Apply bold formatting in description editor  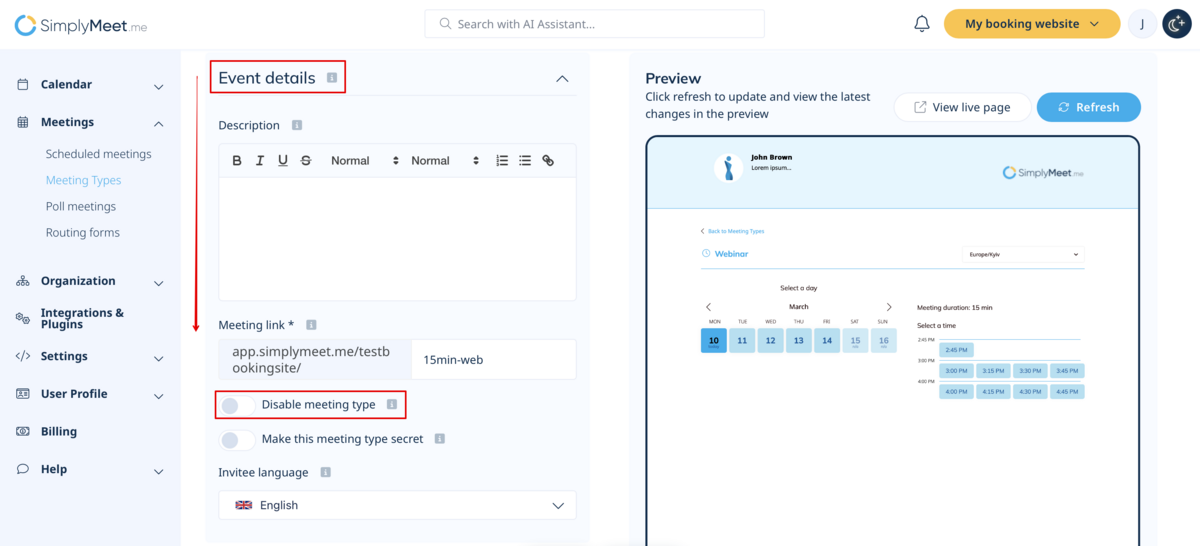pyautogui.click(x=237, y=161)
